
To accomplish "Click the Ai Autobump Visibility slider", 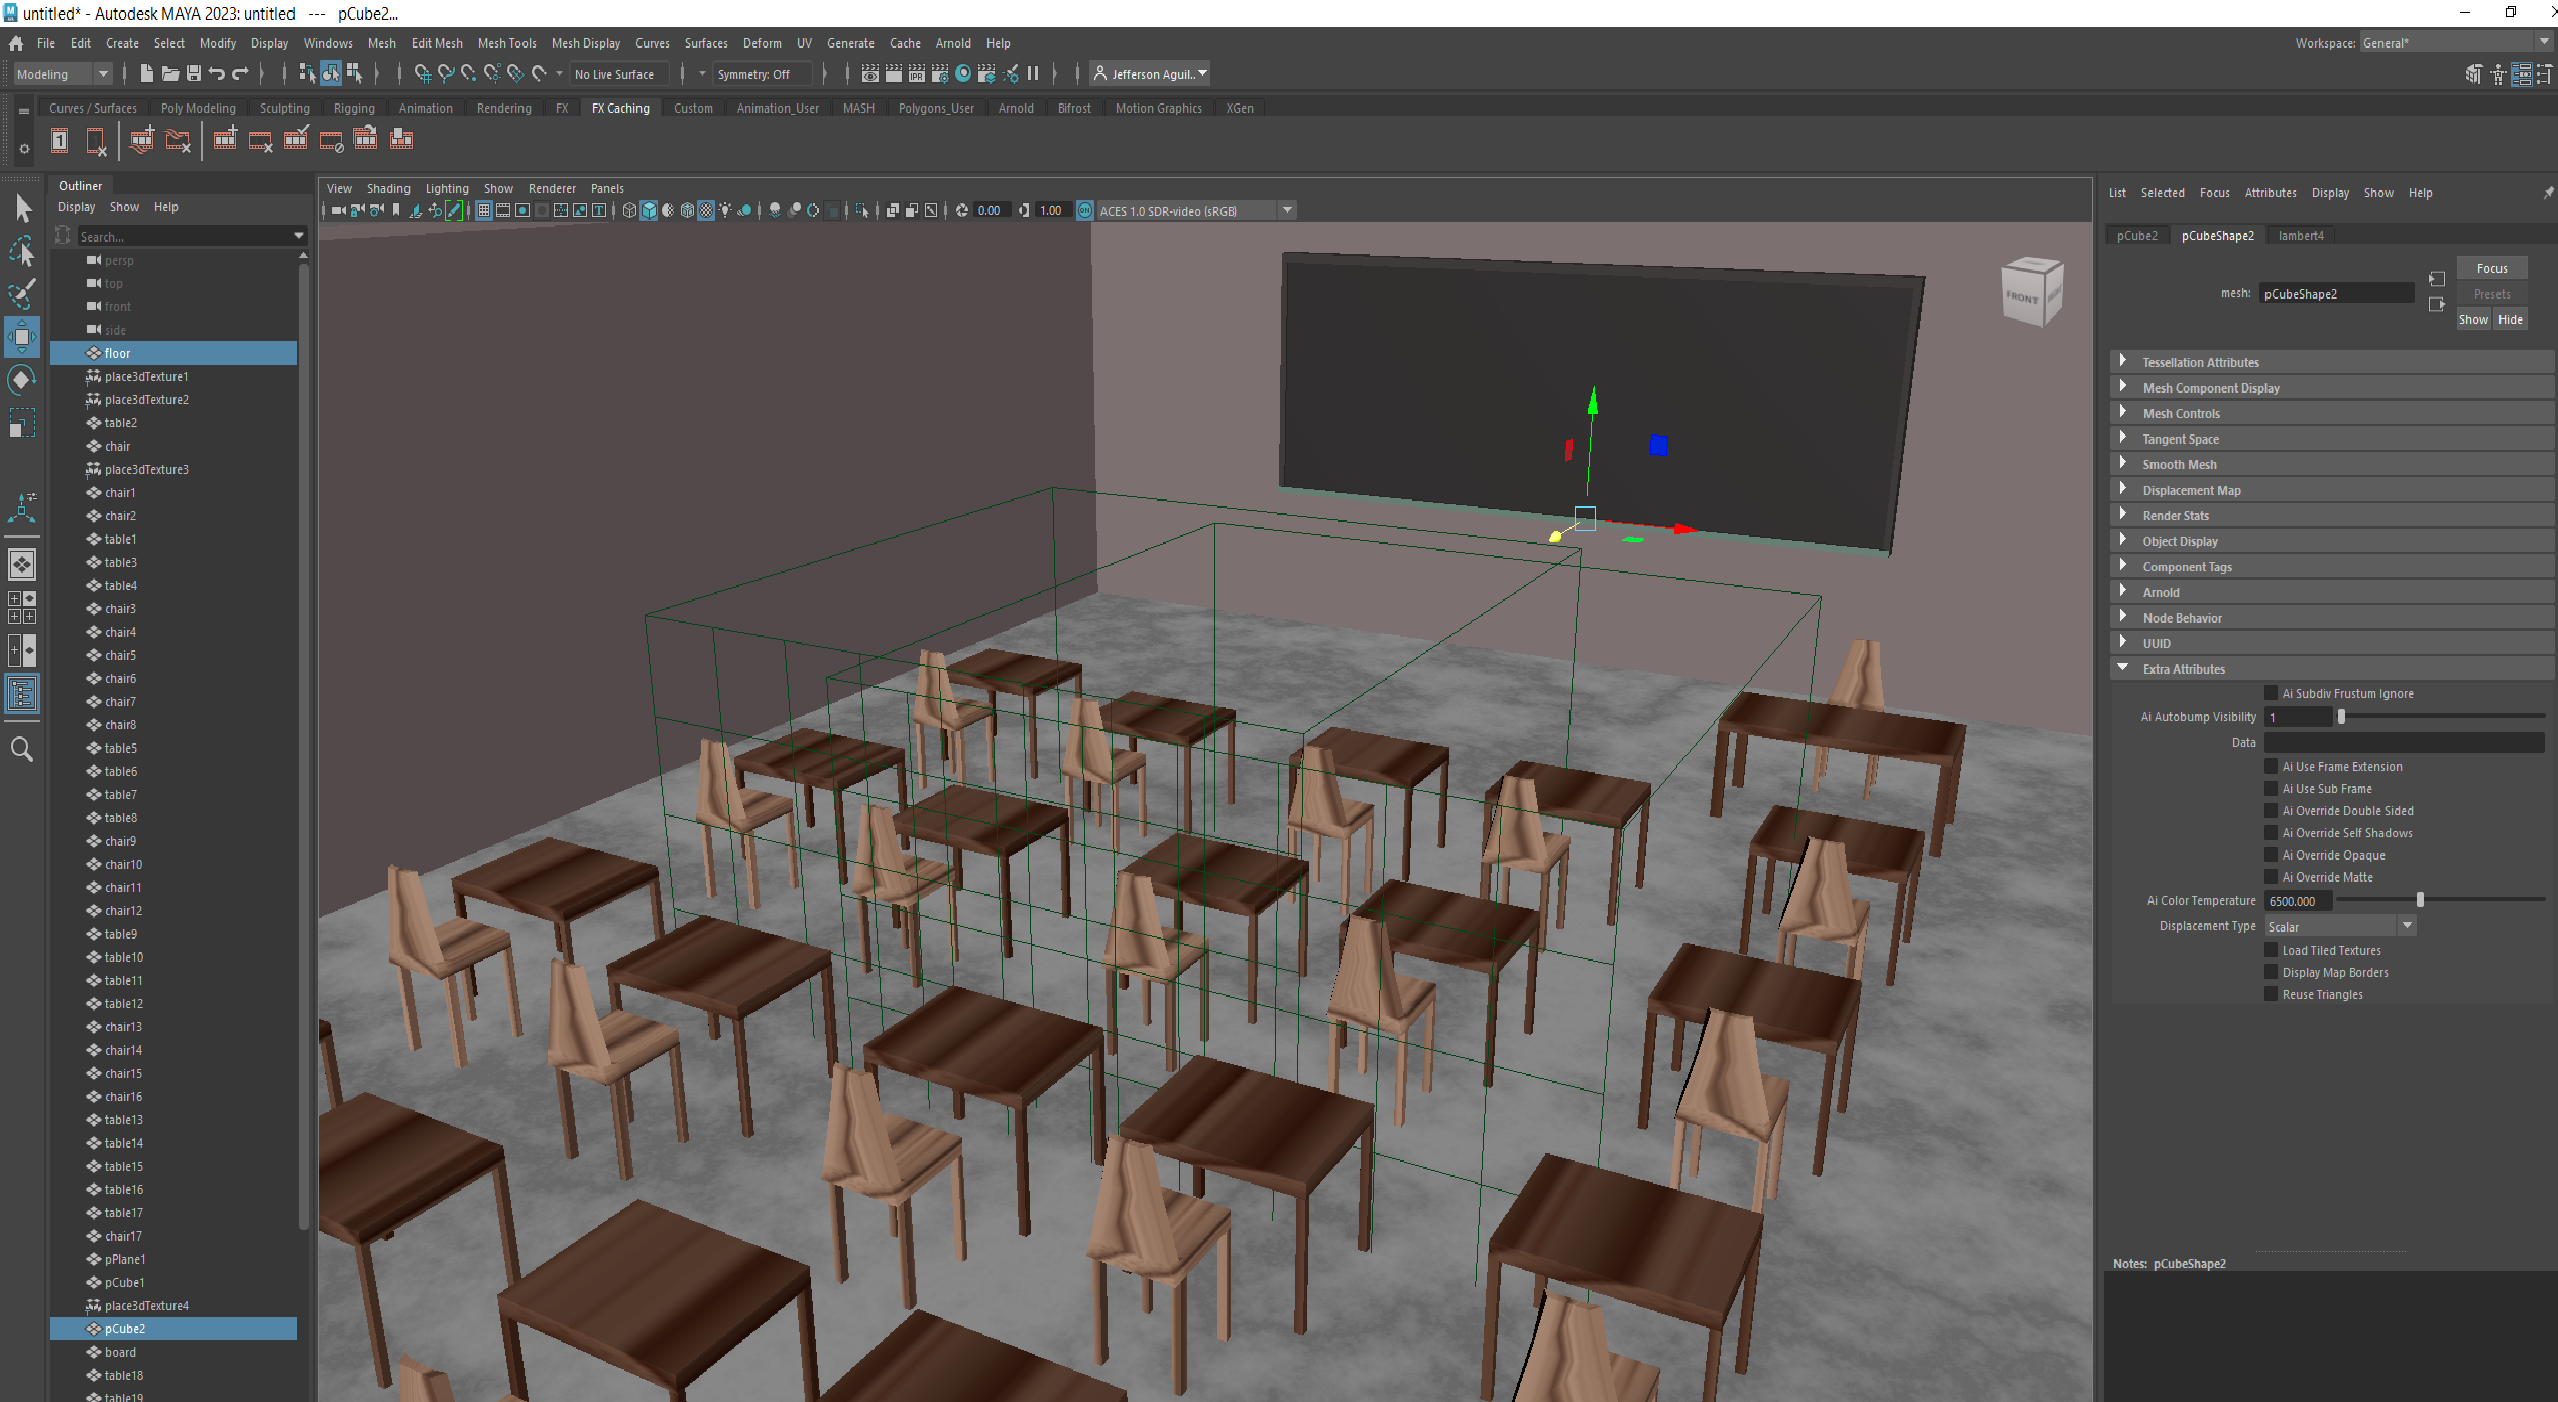I will pos(2441,716).
